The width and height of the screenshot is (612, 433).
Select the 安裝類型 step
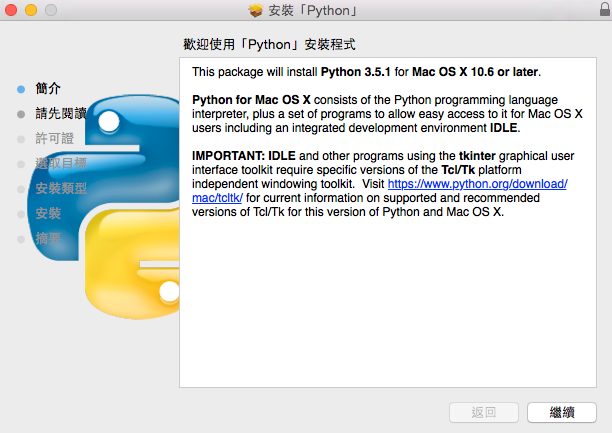pos(61,188)
